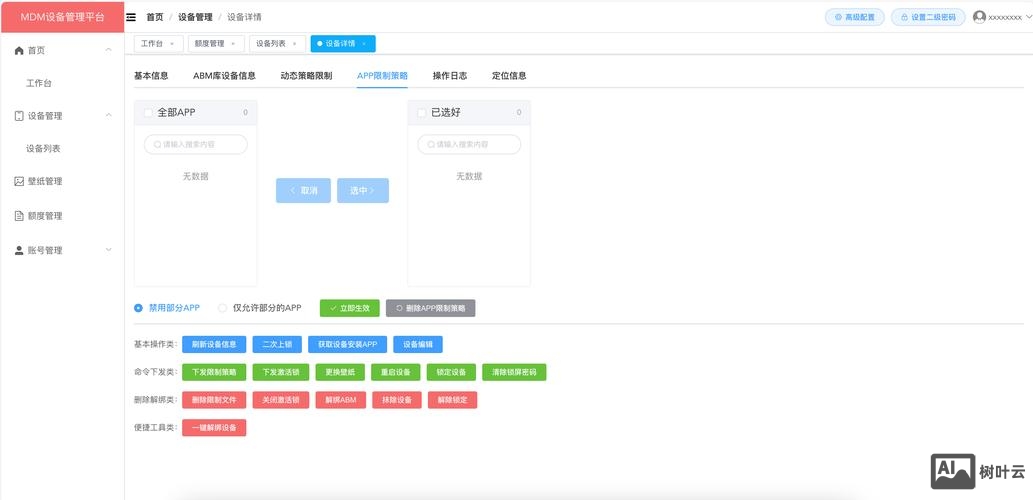Click 设备管理 in the breadcrumb

[x=195, y=17]
